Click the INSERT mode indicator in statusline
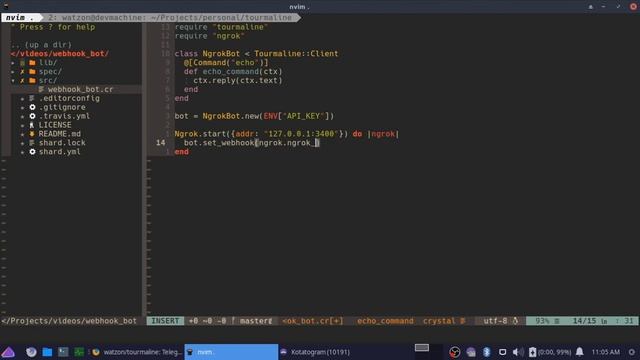This screenshot has height=360, width=640. click(165, 321)
